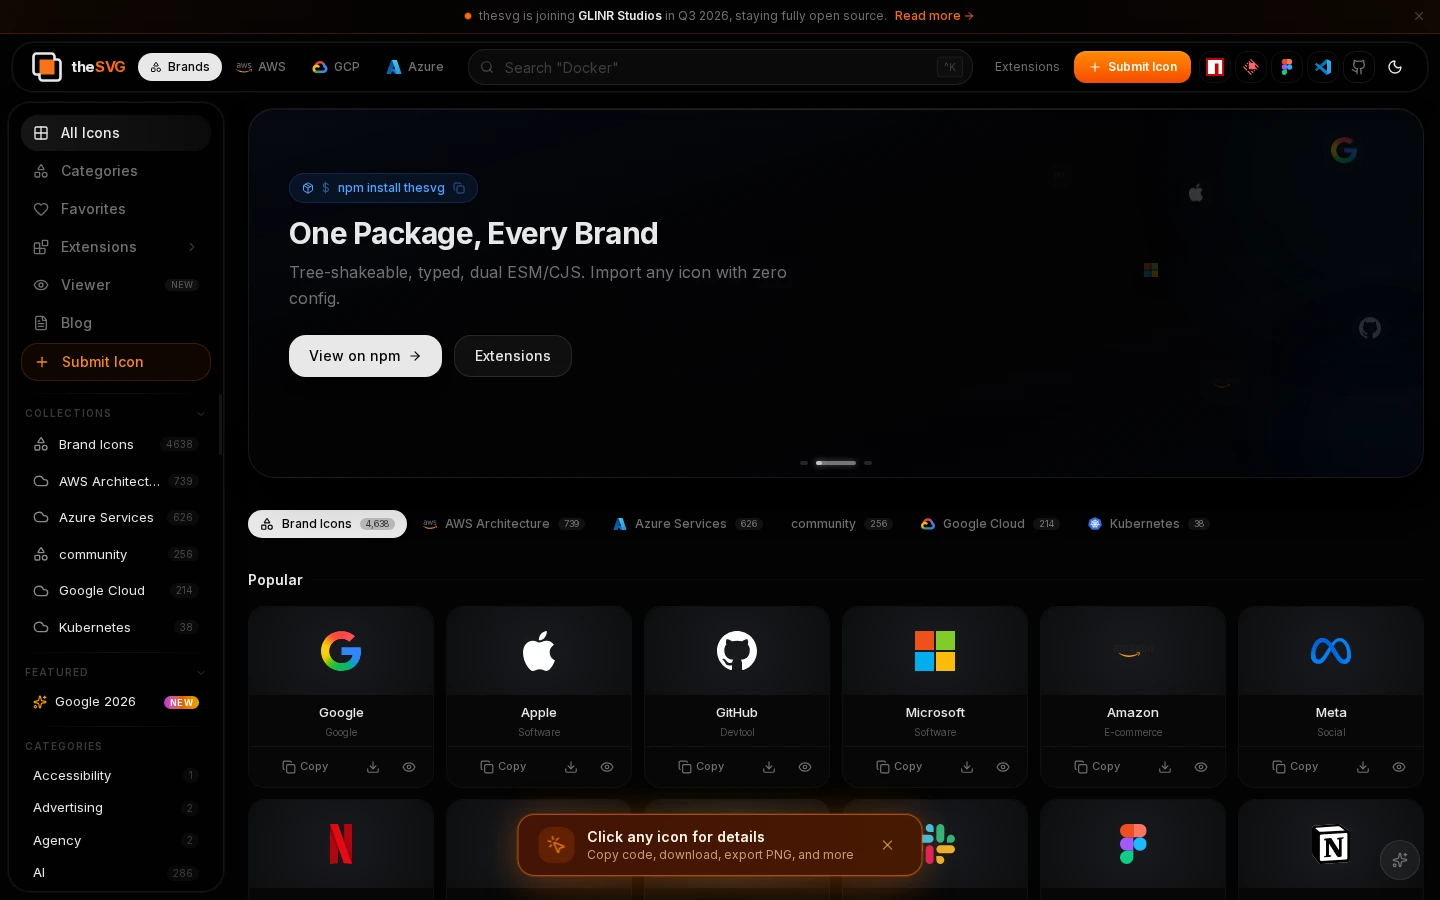Preview the Apple icon with the eye button
This screenshot has height=900, width=1440.
pyautogui.click(x=607, y=767)
